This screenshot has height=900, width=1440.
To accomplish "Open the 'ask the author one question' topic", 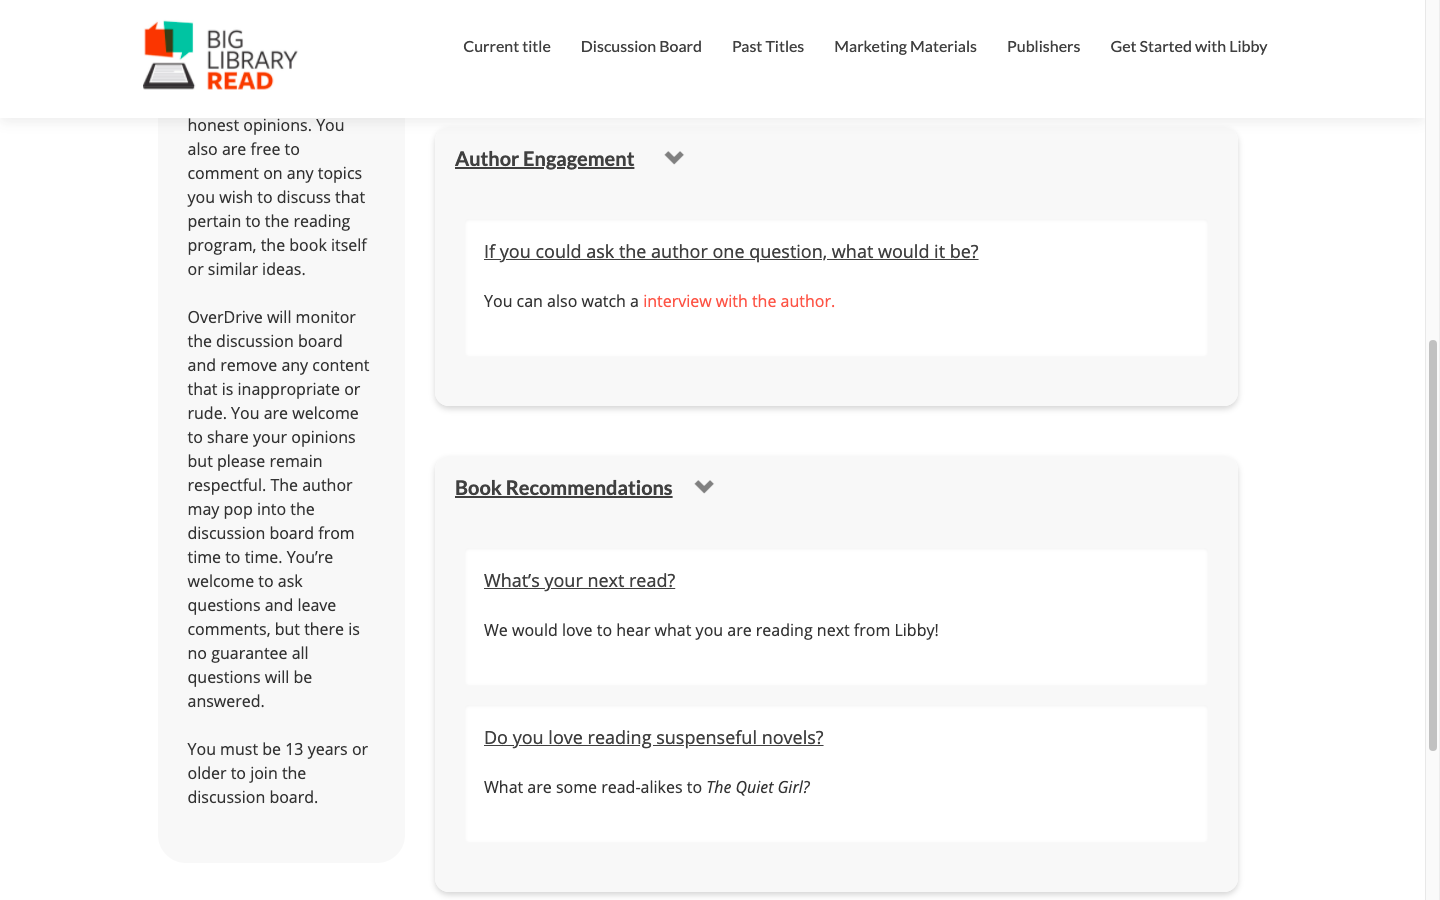I will coord(731,252).
